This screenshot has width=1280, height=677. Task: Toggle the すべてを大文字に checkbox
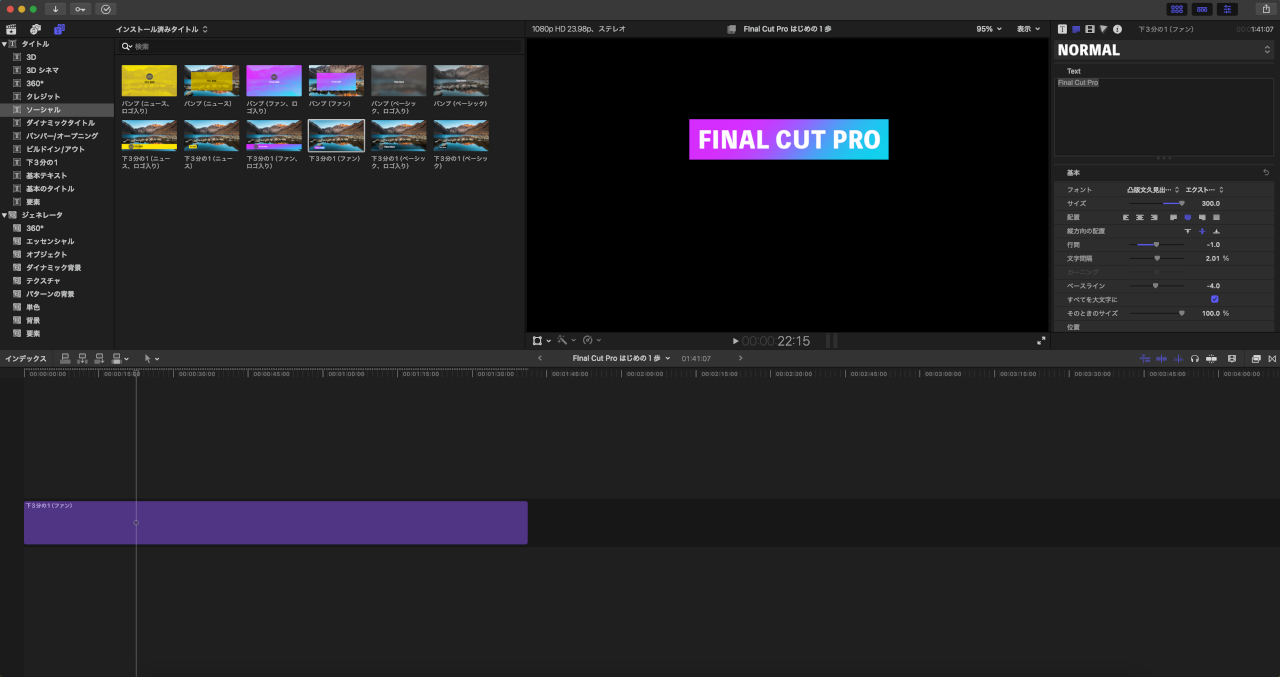point(1214,299)
